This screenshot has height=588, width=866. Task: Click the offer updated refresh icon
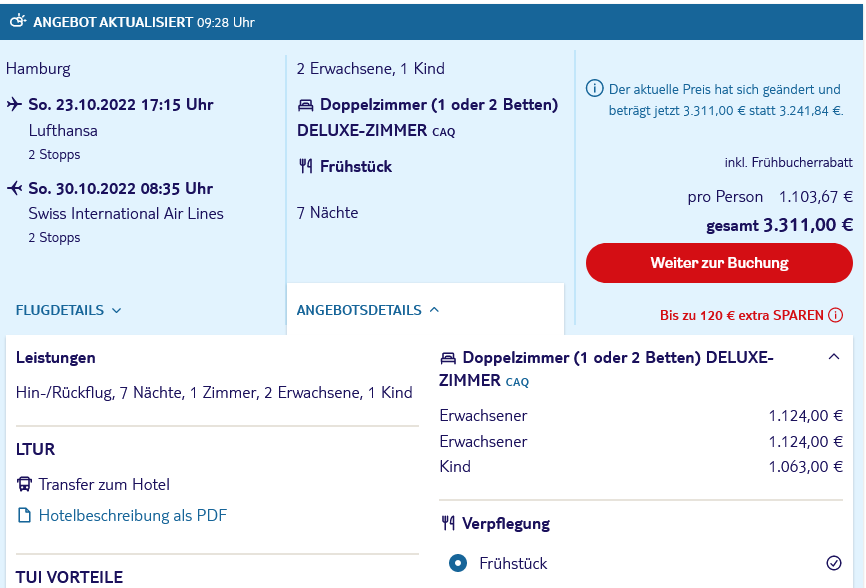click(18, 21)
